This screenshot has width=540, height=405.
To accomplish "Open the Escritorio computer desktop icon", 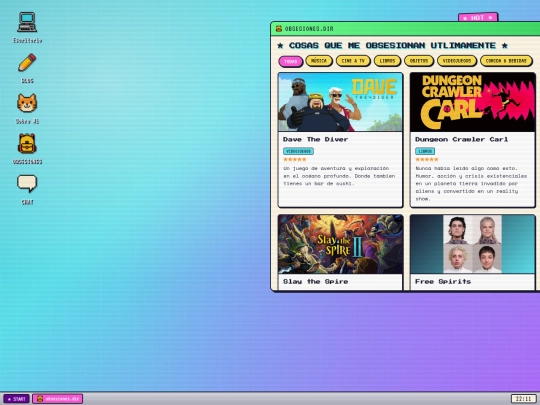I will pos(27,23).
